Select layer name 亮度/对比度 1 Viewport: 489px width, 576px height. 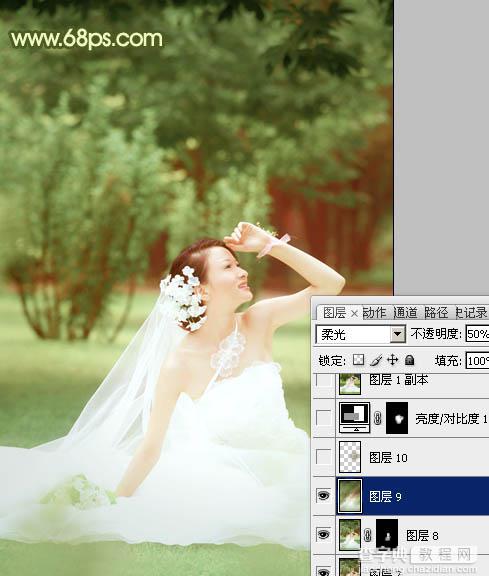452,419
